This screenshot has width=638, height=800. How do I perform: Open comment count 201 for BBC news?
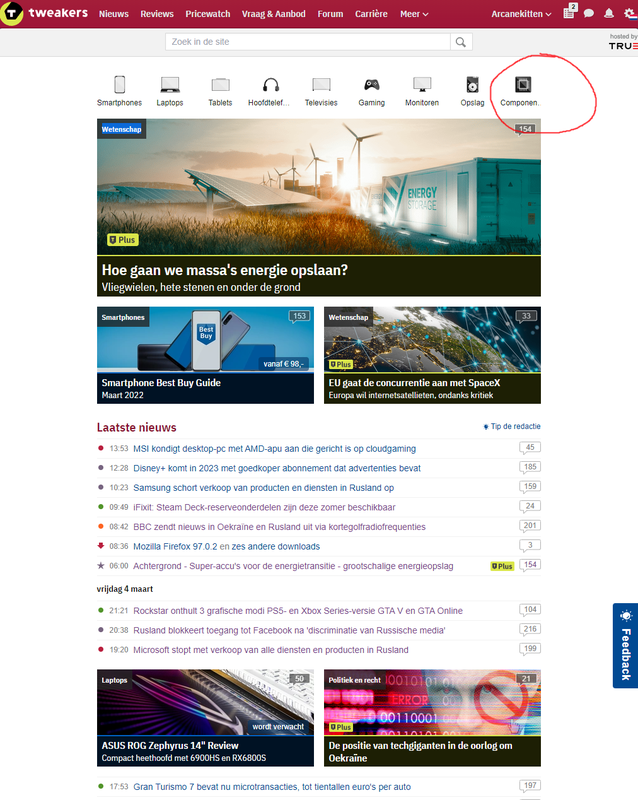pos(530,526)
